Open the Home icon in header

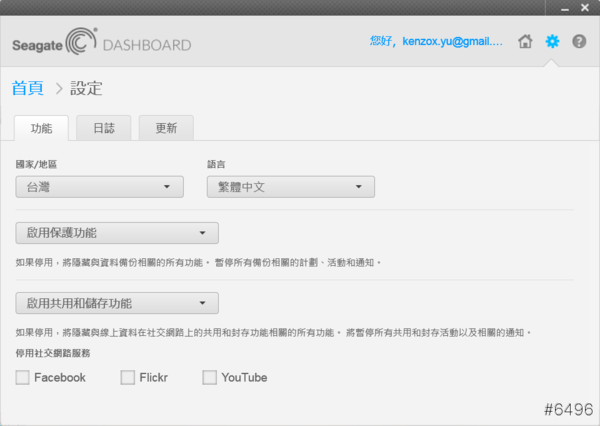525,41
